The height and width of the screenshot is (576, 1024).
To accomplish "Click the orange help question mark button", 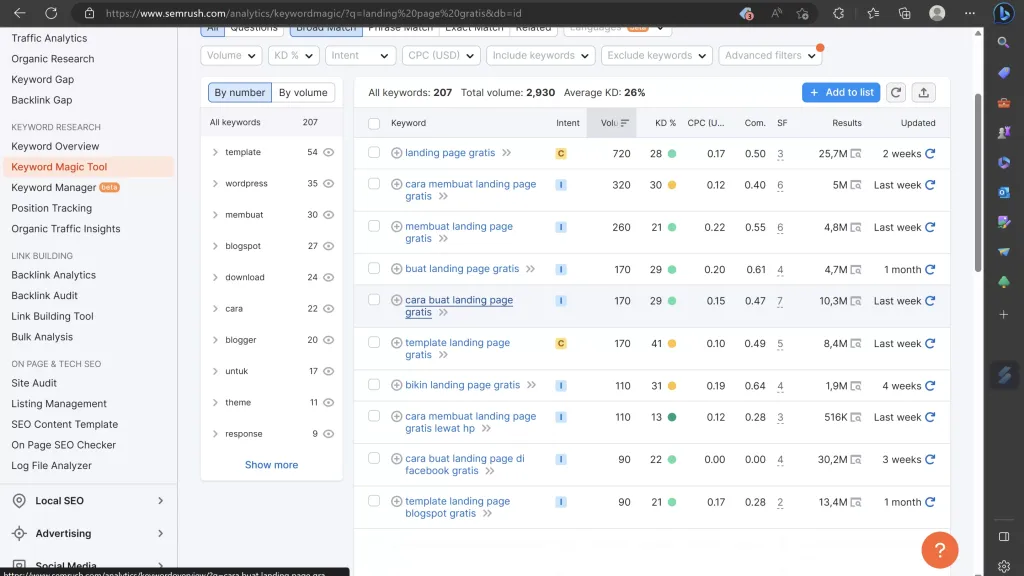I will (x=940, y=550).
